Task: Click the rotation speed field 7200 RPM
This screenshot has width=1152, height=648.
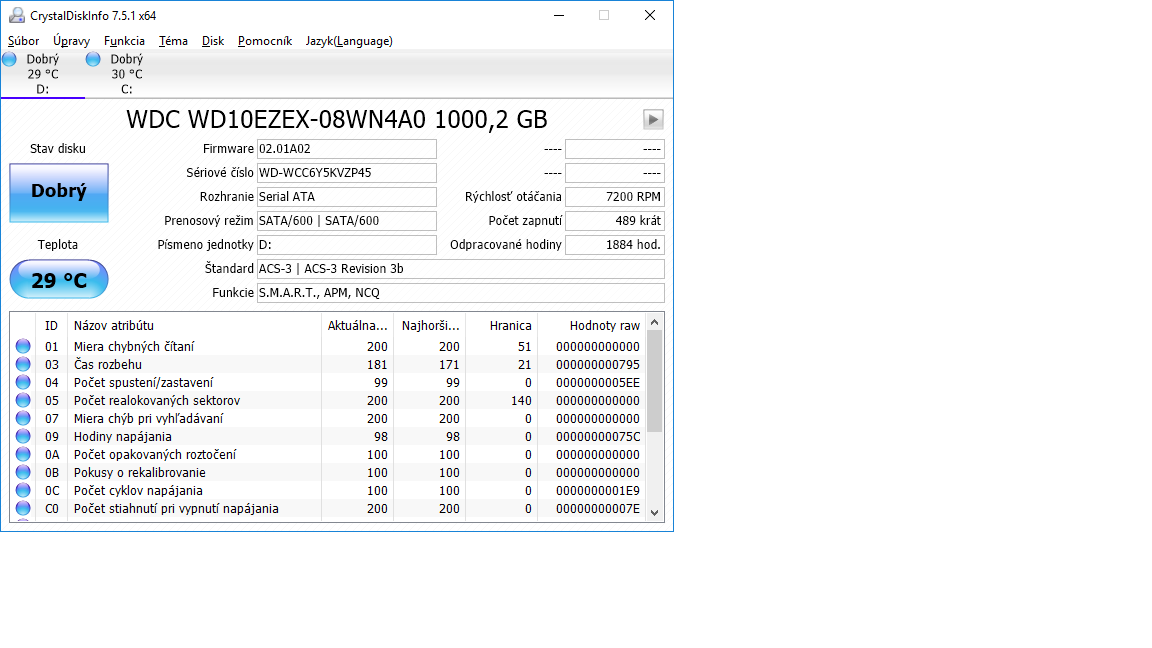Action: tap(615, 197)
